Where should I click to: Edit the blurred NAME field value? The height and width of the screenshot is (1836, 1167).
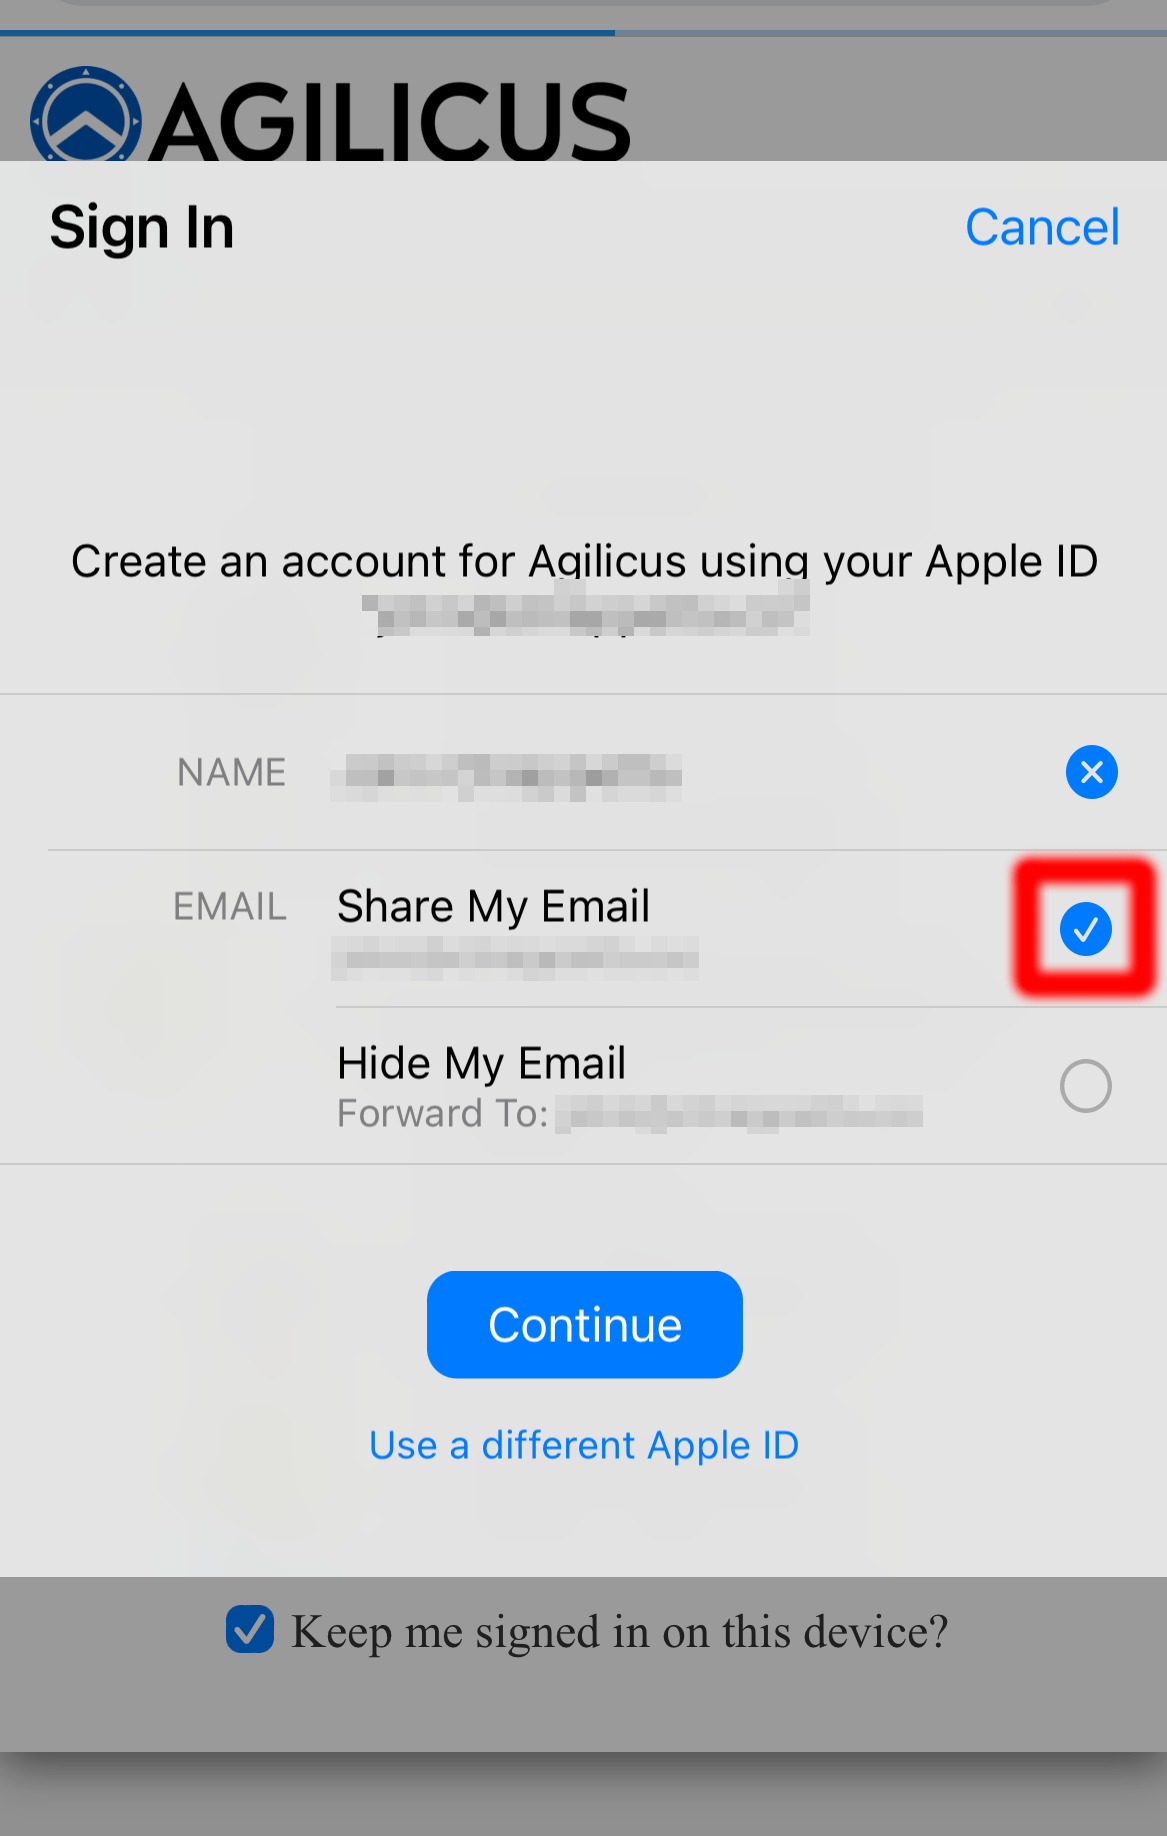(x=506, y=777)
